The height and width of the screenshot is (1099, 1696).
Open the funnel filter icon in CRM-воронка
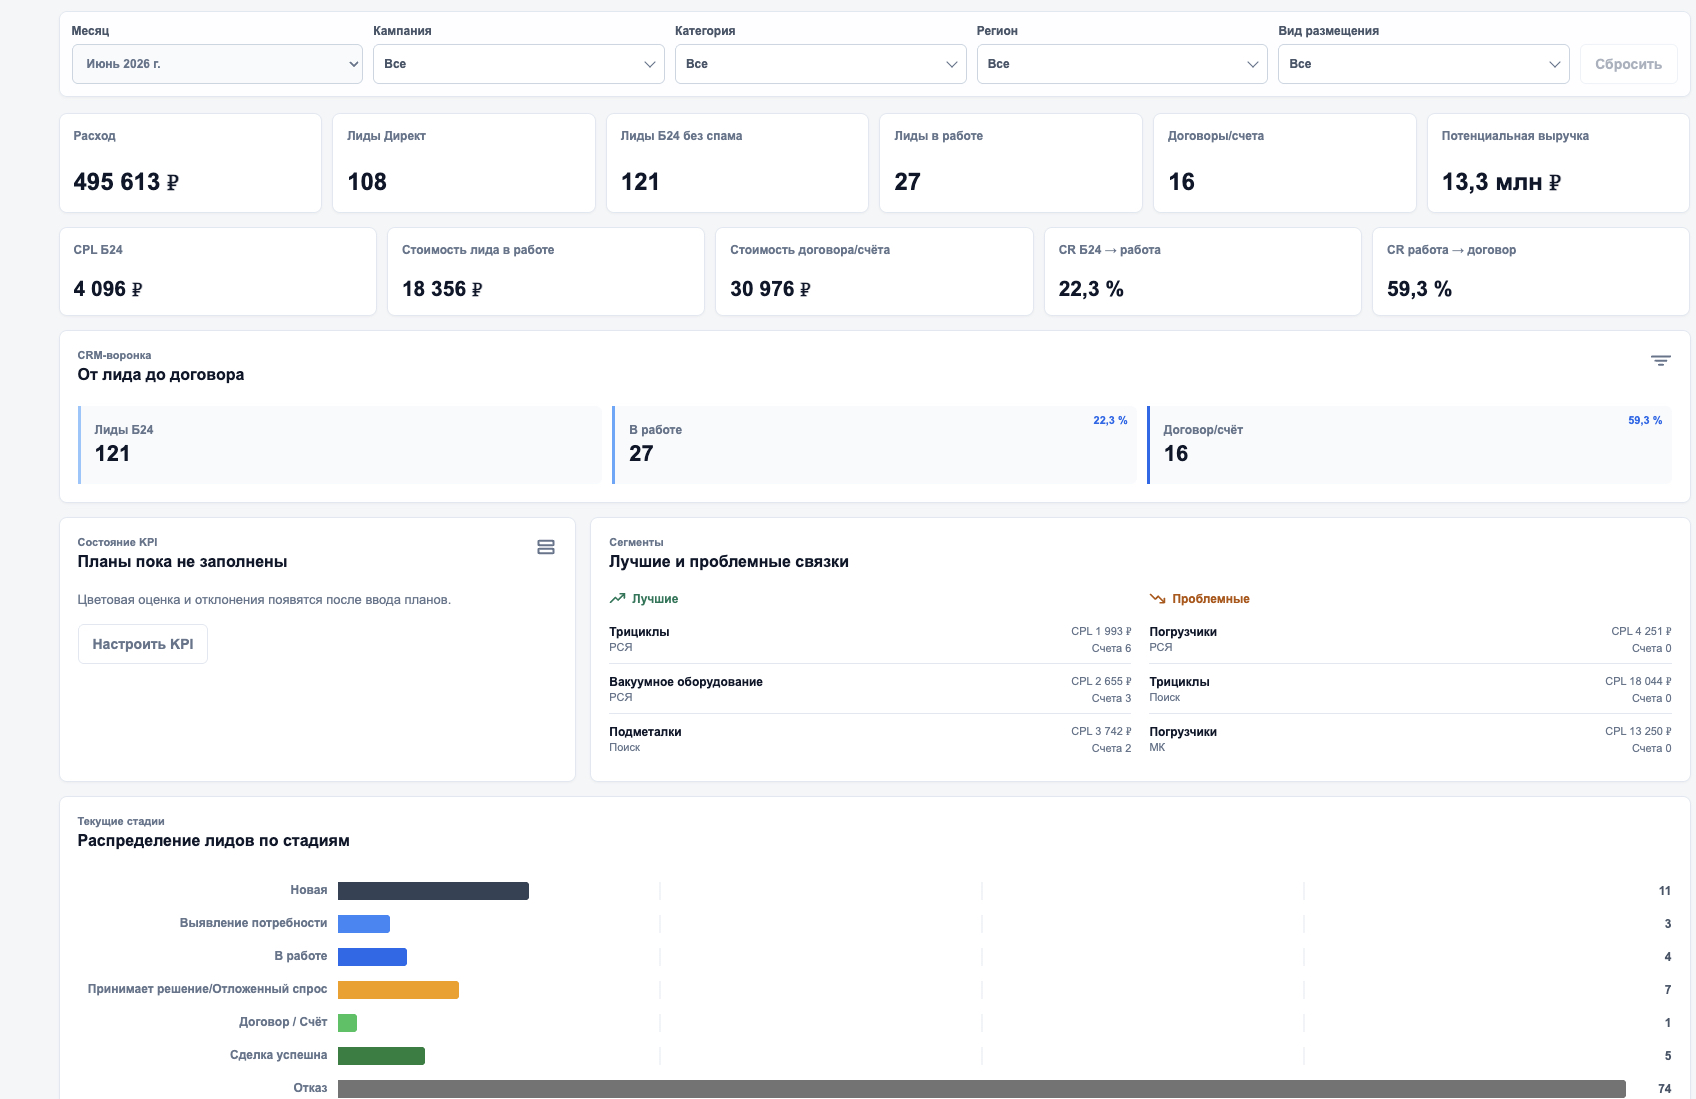(1660, 361)
